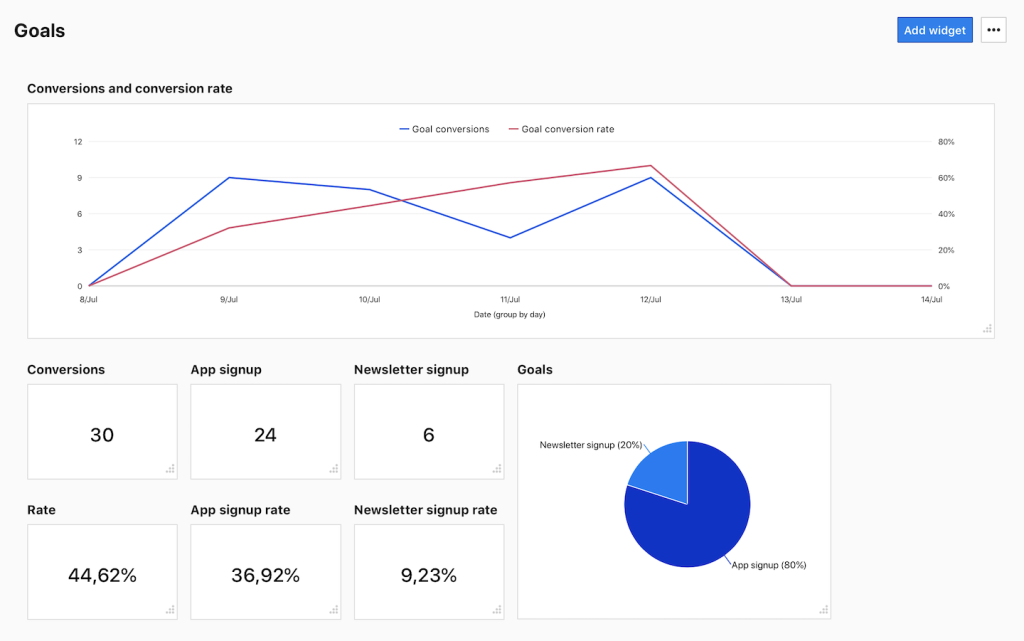1024x641 pixels.
Task: Click the resize handle on the Conversions widget
Action: click(170, 468)
